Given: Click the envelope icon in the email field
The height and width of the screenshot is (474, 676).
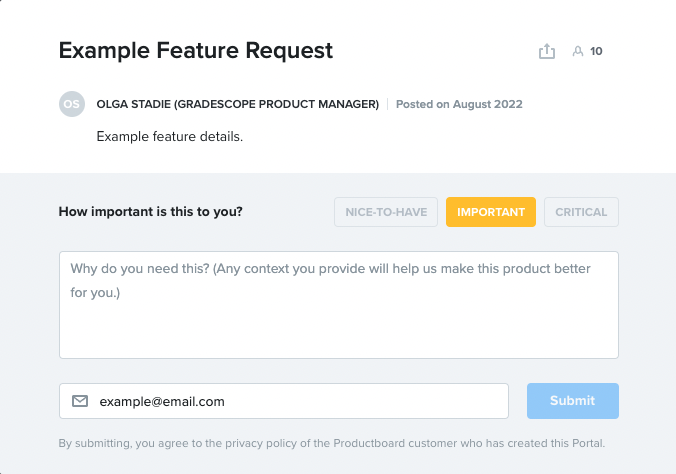Looking at the screenshot, I should click(80, 401).
